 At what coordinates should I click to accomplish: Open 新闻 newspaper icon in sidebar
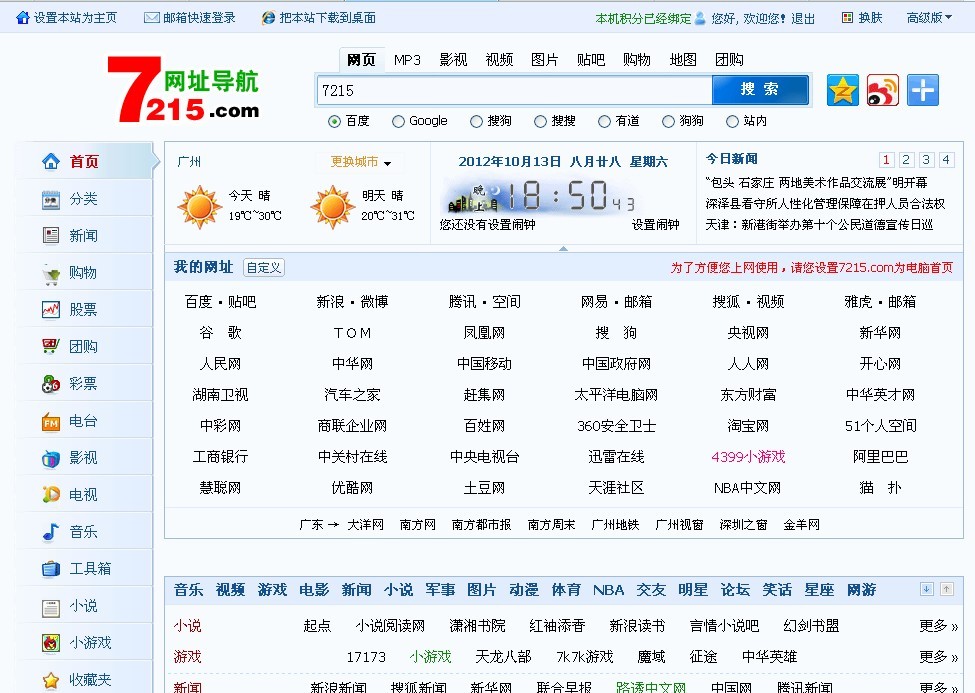point(51,236)
